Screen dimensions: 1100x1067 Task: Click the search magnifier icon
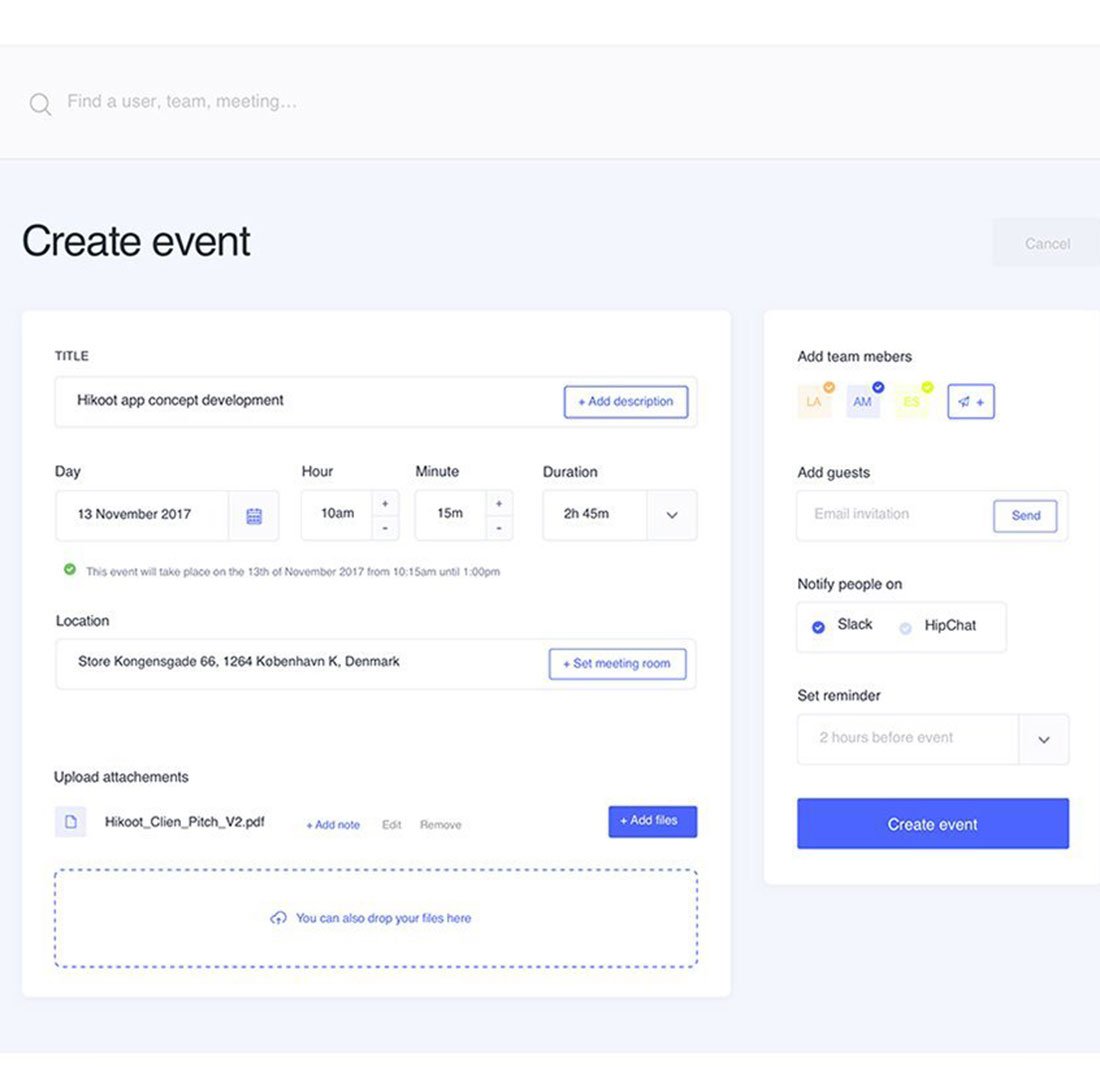[x=40, y=104]
